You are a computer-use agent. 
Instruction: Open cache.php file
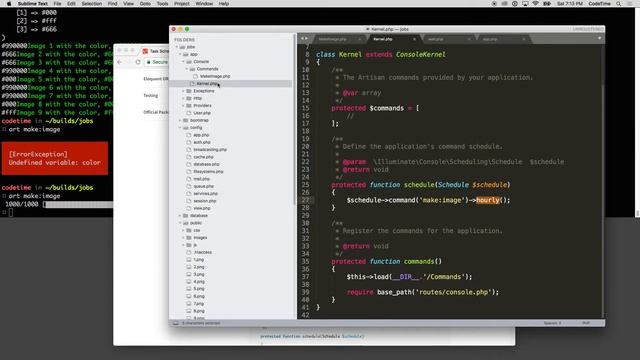[203, 157]
